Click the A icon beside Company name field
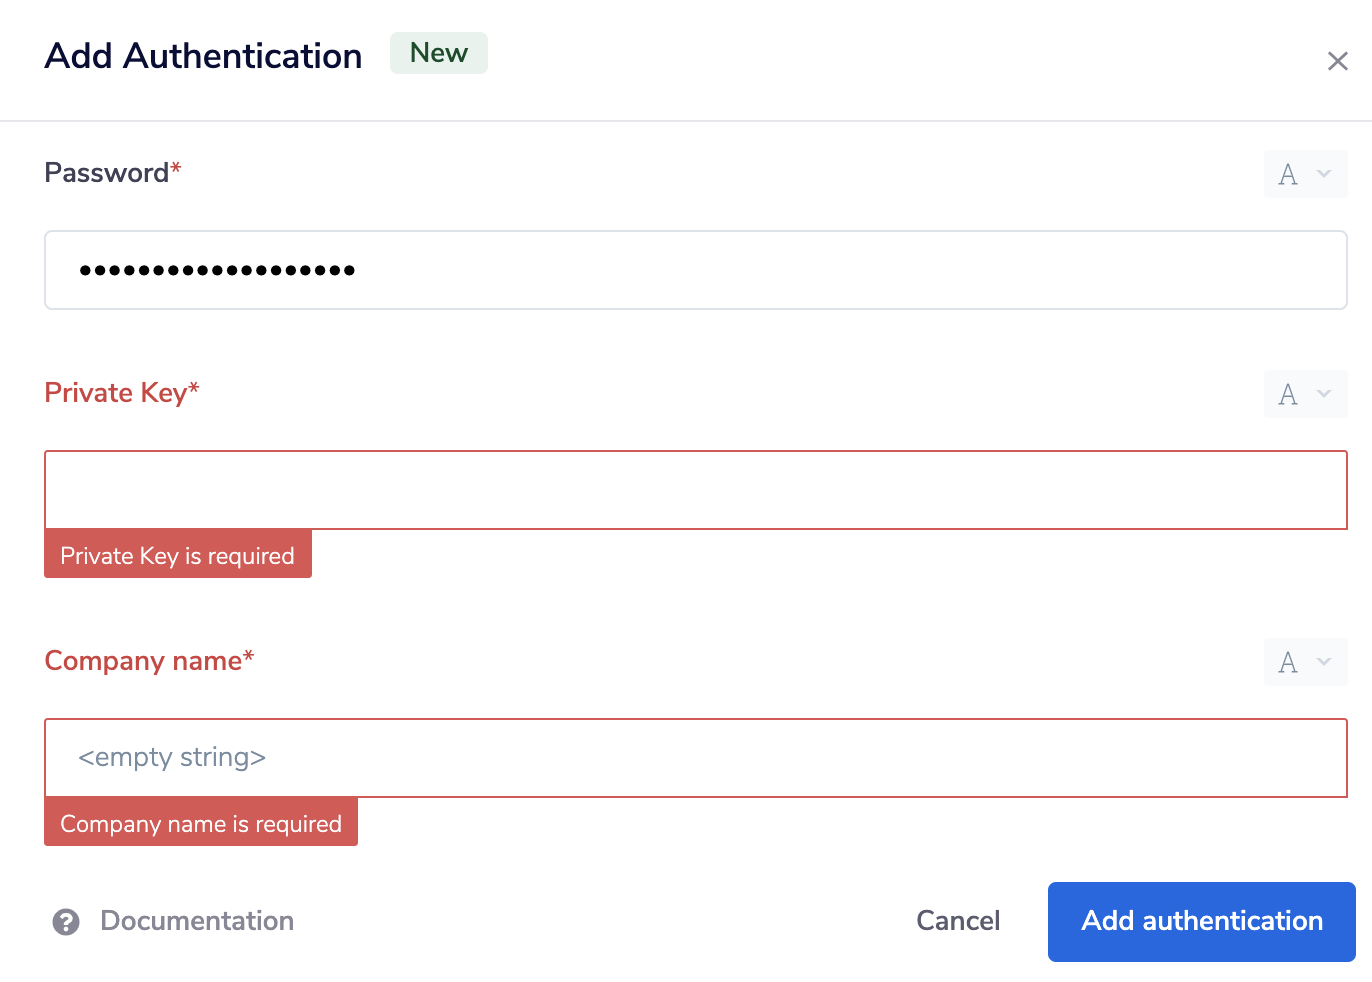This screenshot has height=982, width=1372. click(1290, 662)
